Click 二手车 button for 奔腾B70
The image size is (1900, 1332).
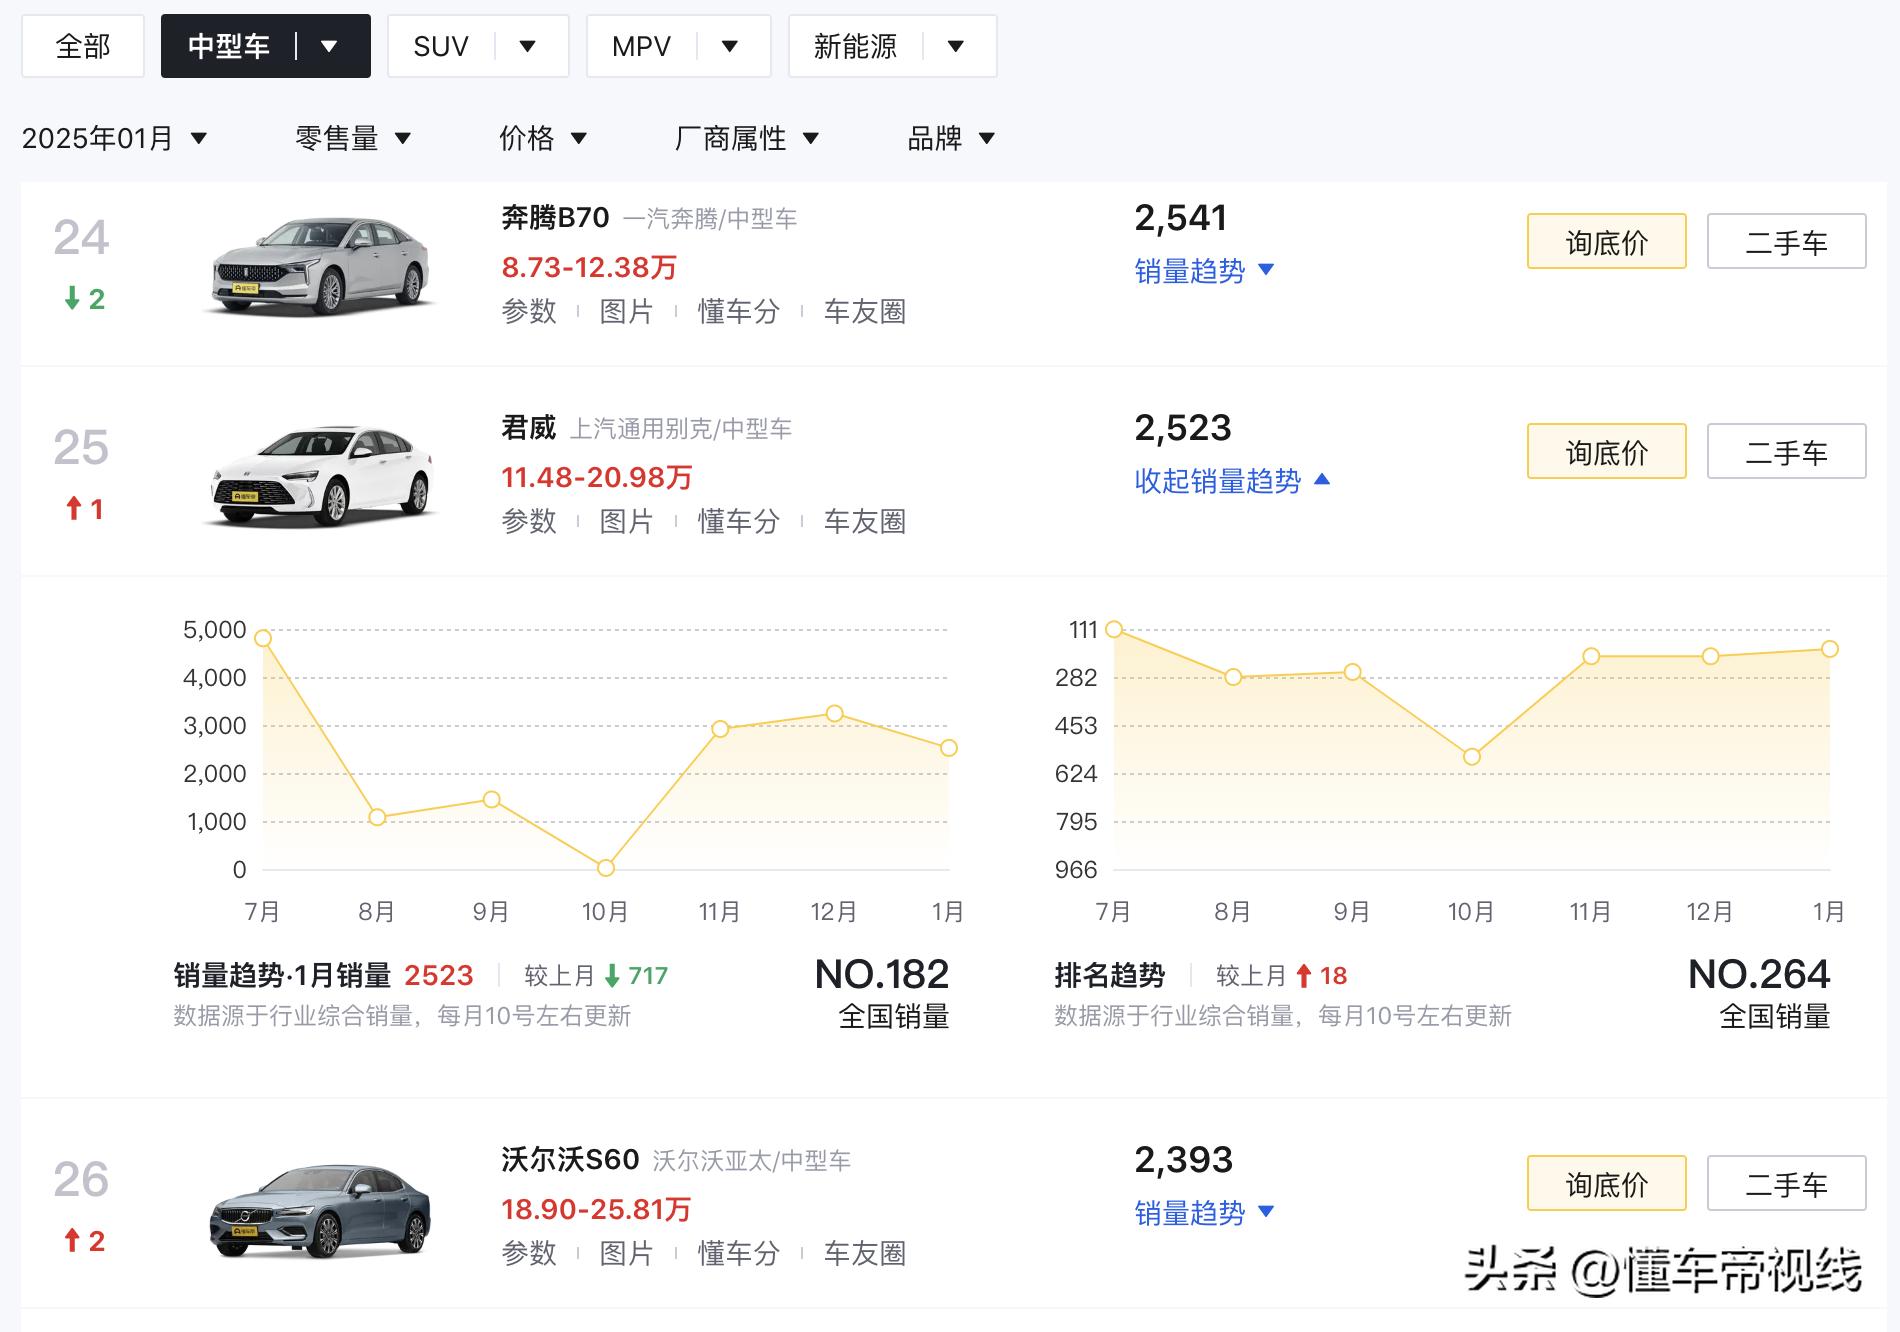point(1785,242)
